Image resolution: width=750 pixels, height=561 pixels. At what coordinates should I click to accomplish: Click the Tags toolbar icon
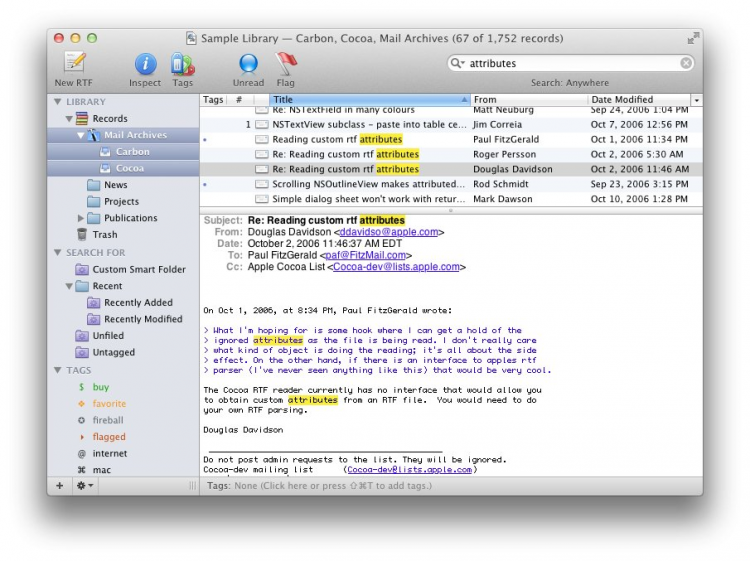[182, 64]
